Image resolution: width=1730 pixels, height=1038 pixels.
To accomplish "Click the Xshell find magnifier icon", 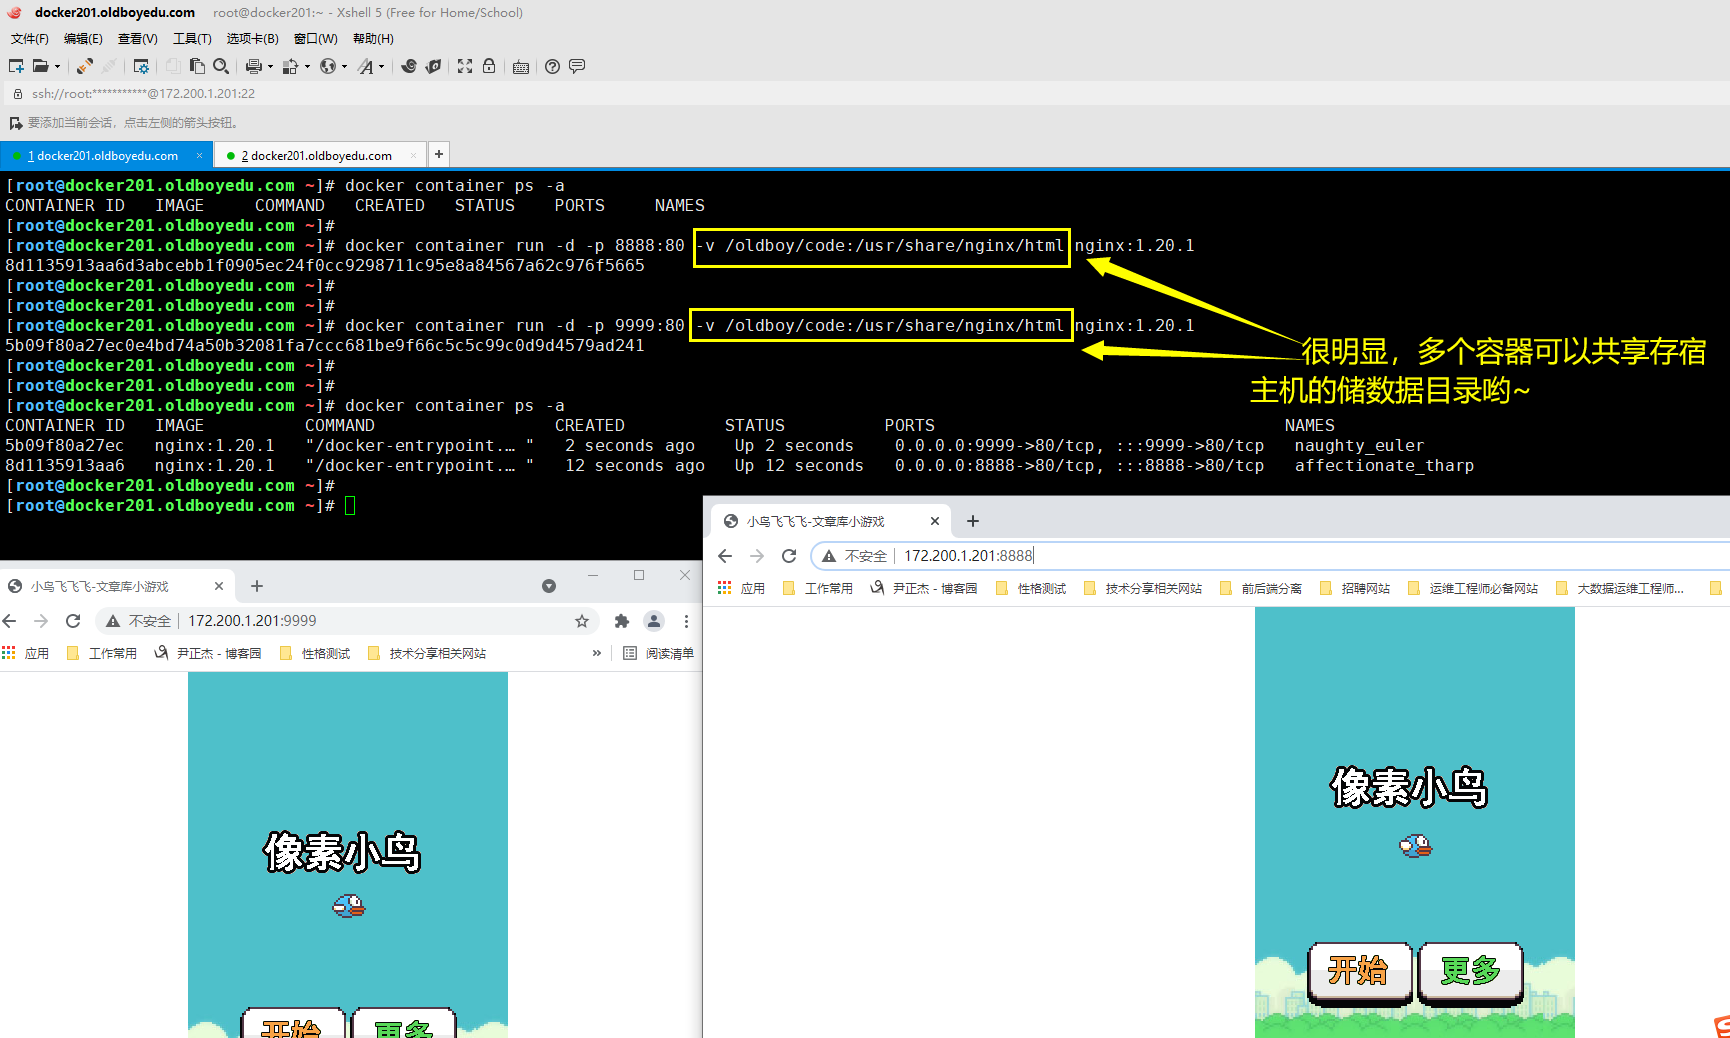I will tap(221, 66).
